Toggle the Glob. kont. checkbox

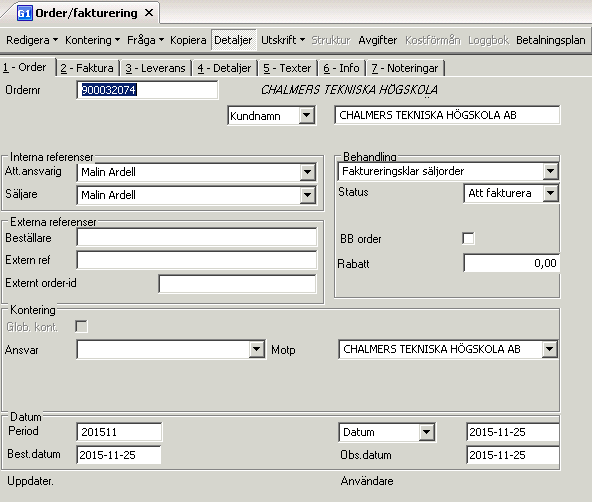[81, 326]
